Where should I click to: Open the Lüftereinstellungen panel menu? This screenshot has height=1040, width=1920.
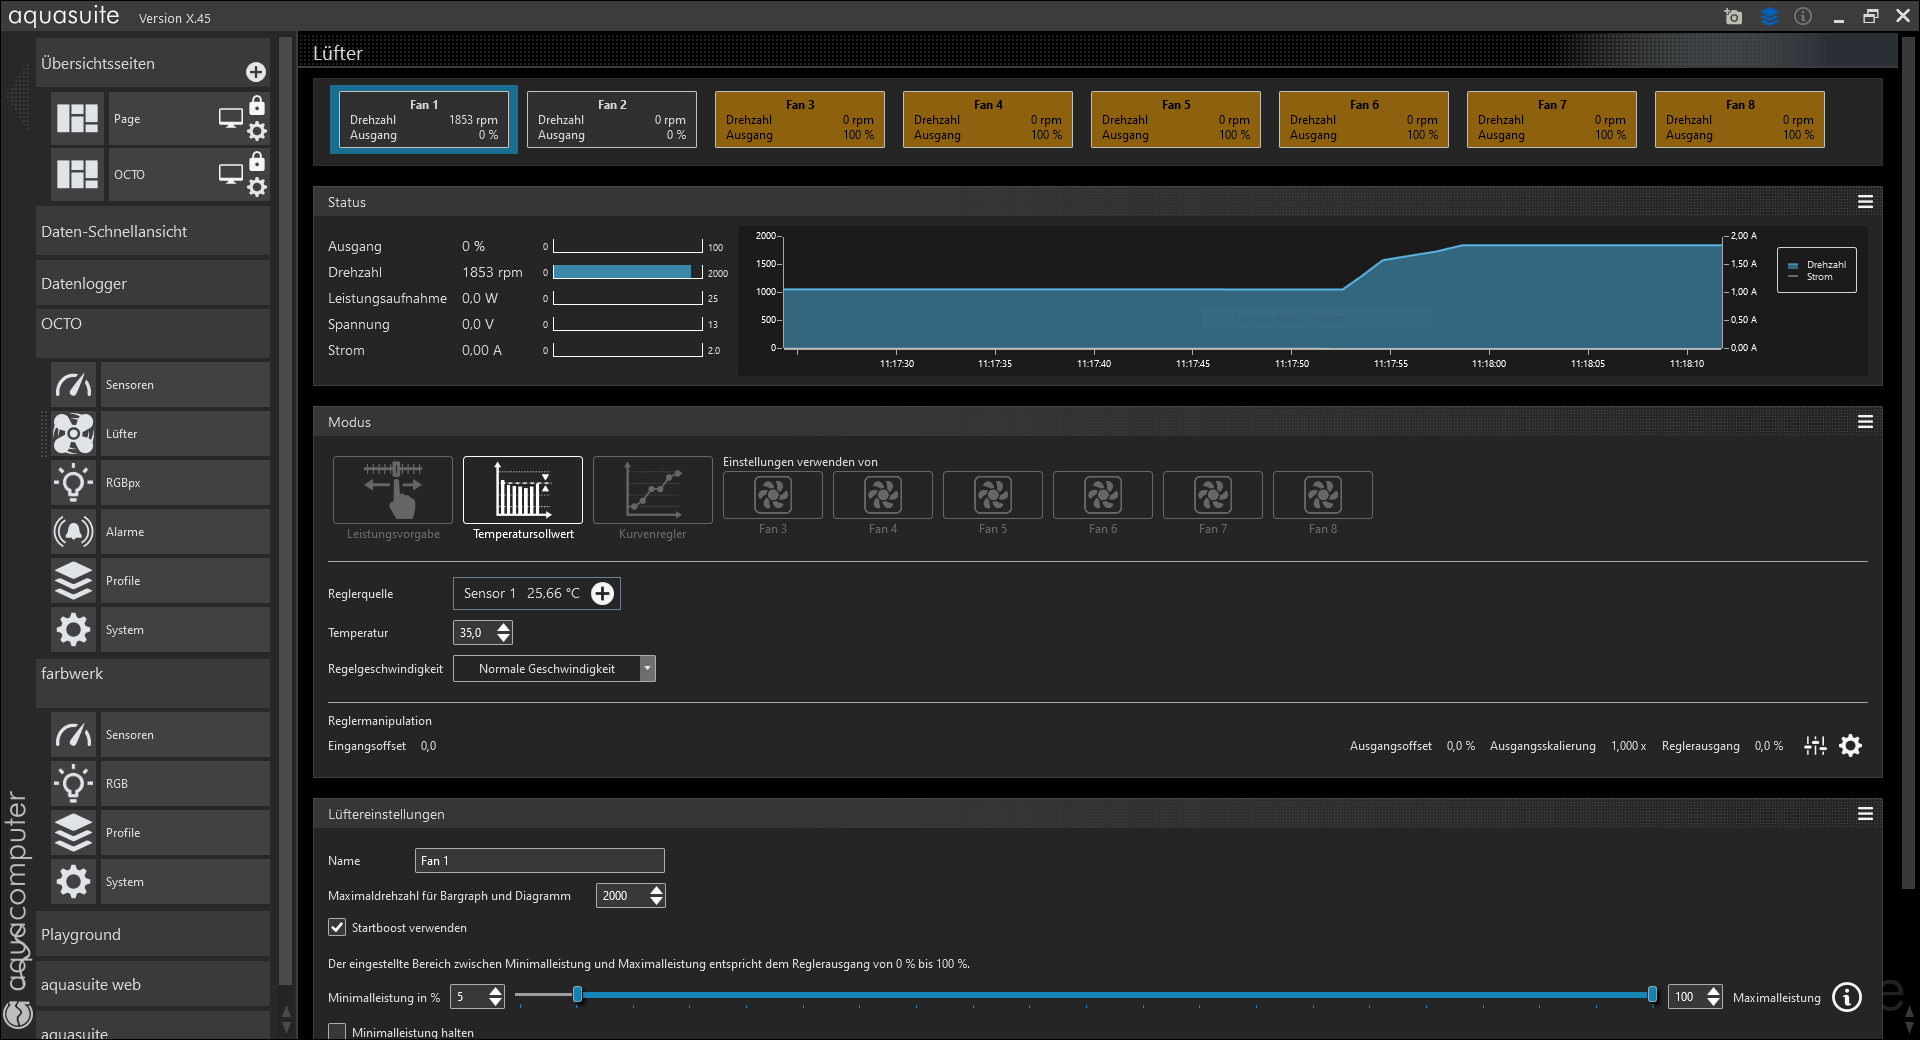(x=1865, y=814)
